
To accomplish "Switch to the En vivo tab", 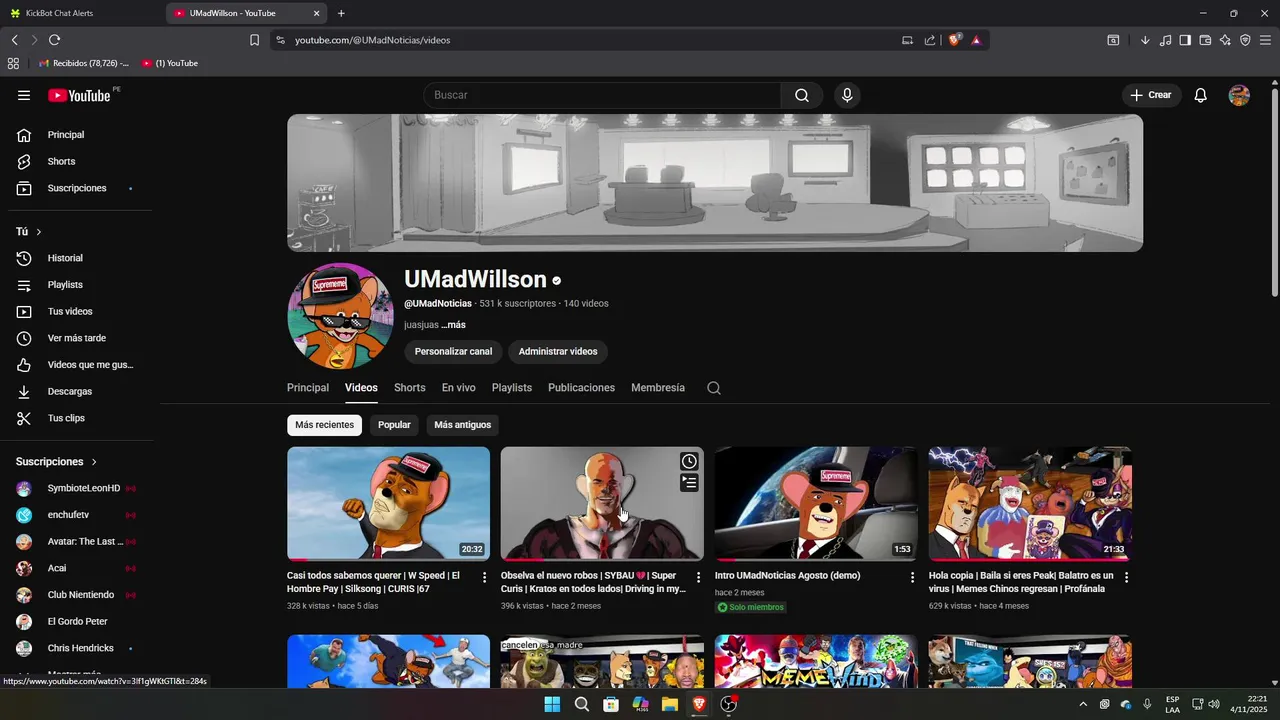I will 459,388.
